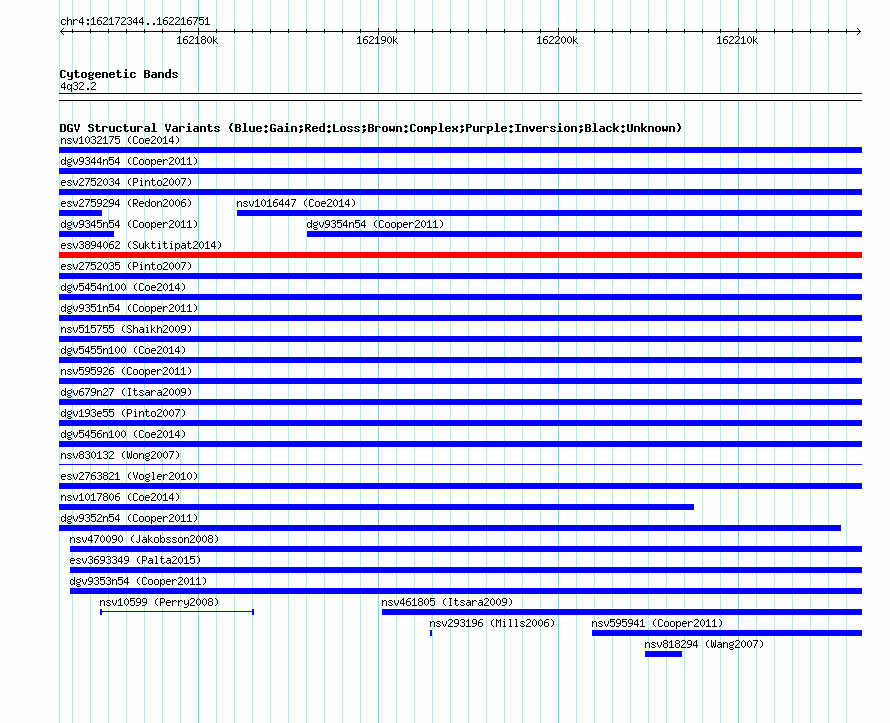890x723 pixels.
Task: Click the dgv5455n100 (Coe2014) label
Action: point(123,350)
